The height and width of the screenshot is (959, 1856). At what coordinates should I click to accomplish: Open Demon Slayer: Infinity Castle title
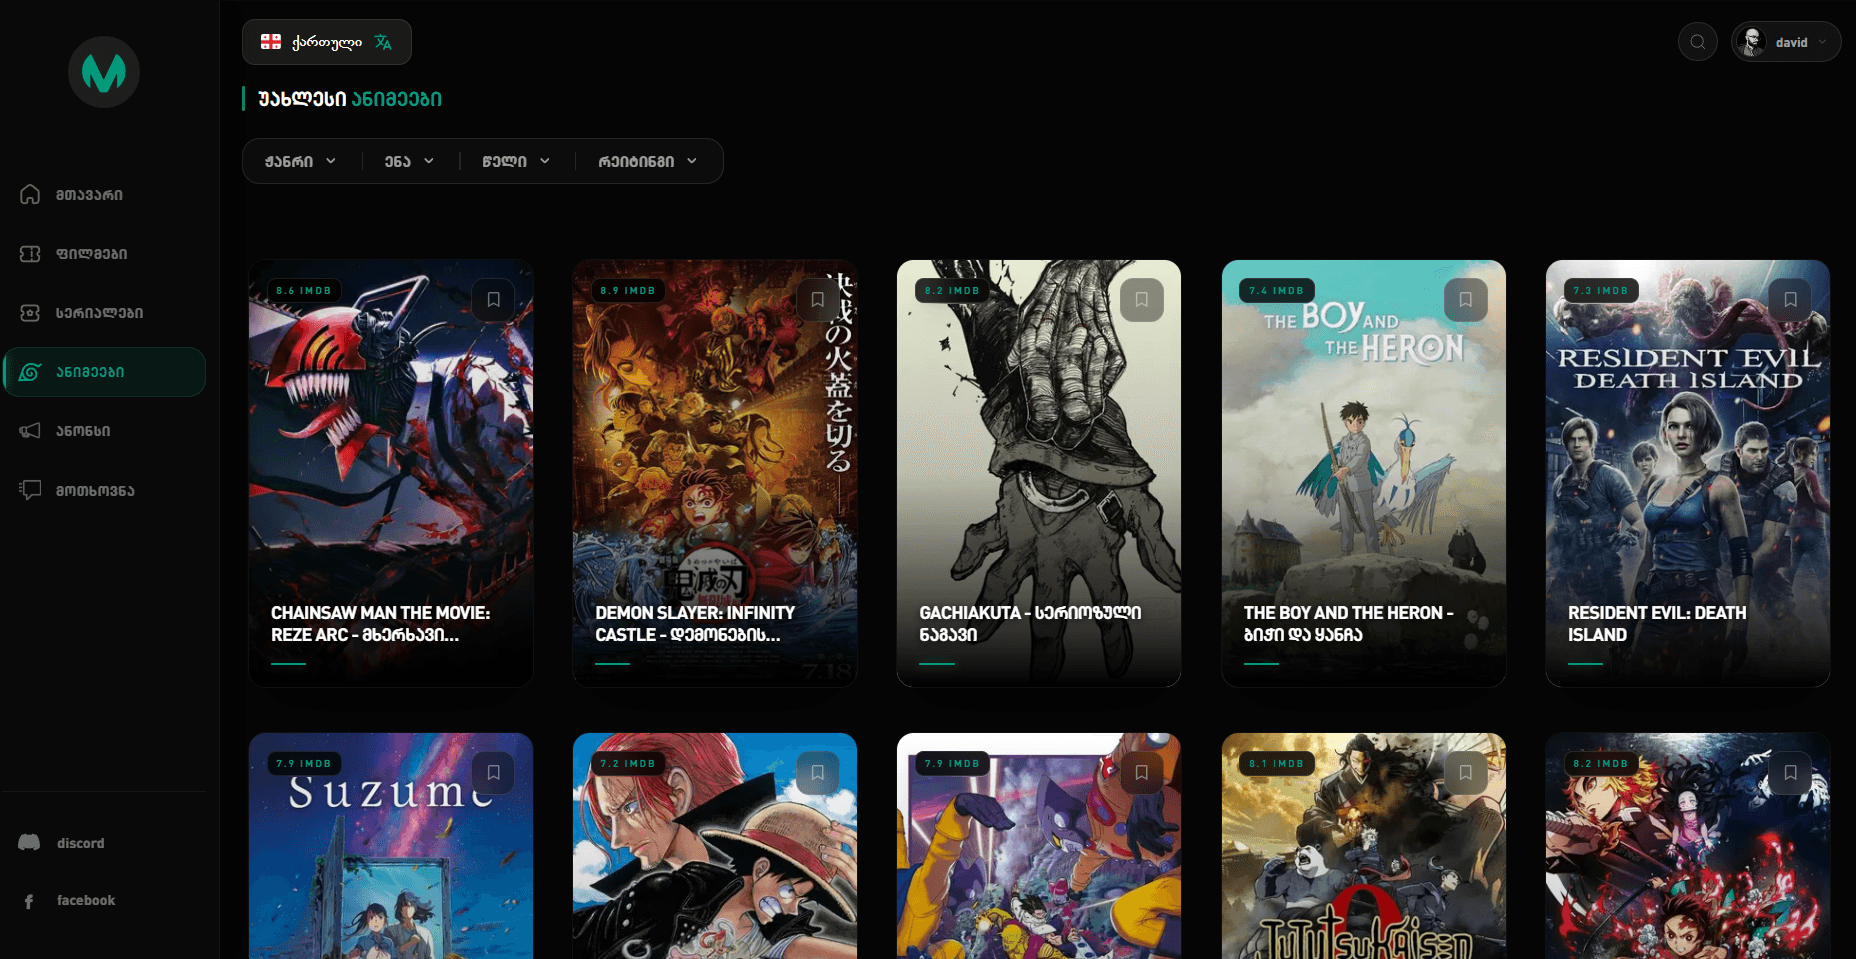695,624
